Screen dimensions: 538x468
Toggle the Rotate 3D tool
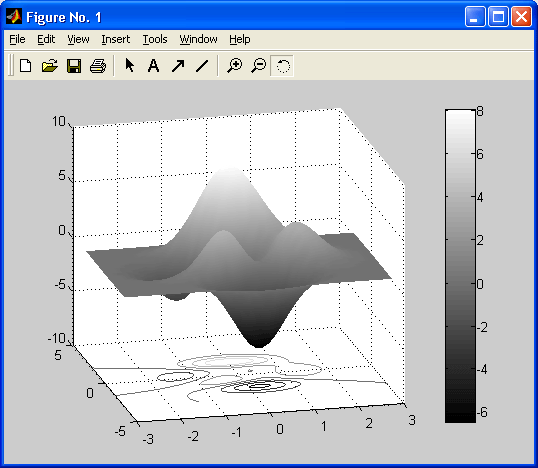[x=282, y=66]
